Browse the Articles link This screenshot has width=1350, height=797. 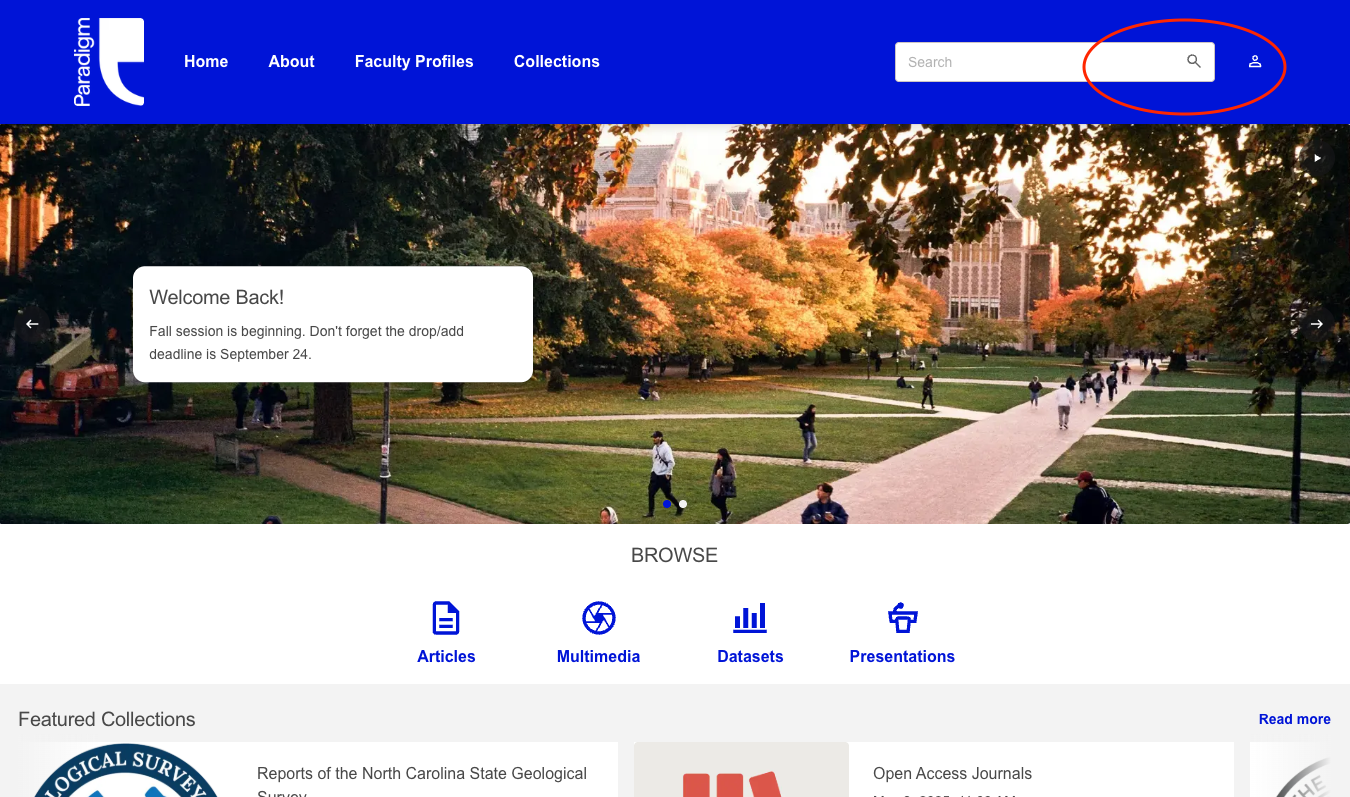(x=446, y=657)
